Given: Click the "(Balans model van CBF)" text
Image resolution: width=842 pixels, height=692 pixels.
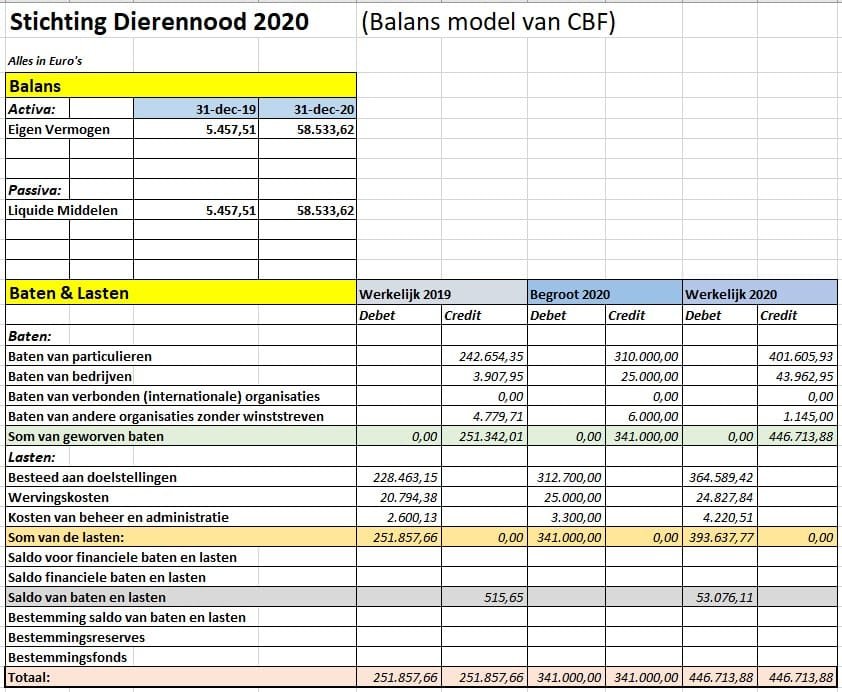Looking at the screenshot, I should [487, 22].
